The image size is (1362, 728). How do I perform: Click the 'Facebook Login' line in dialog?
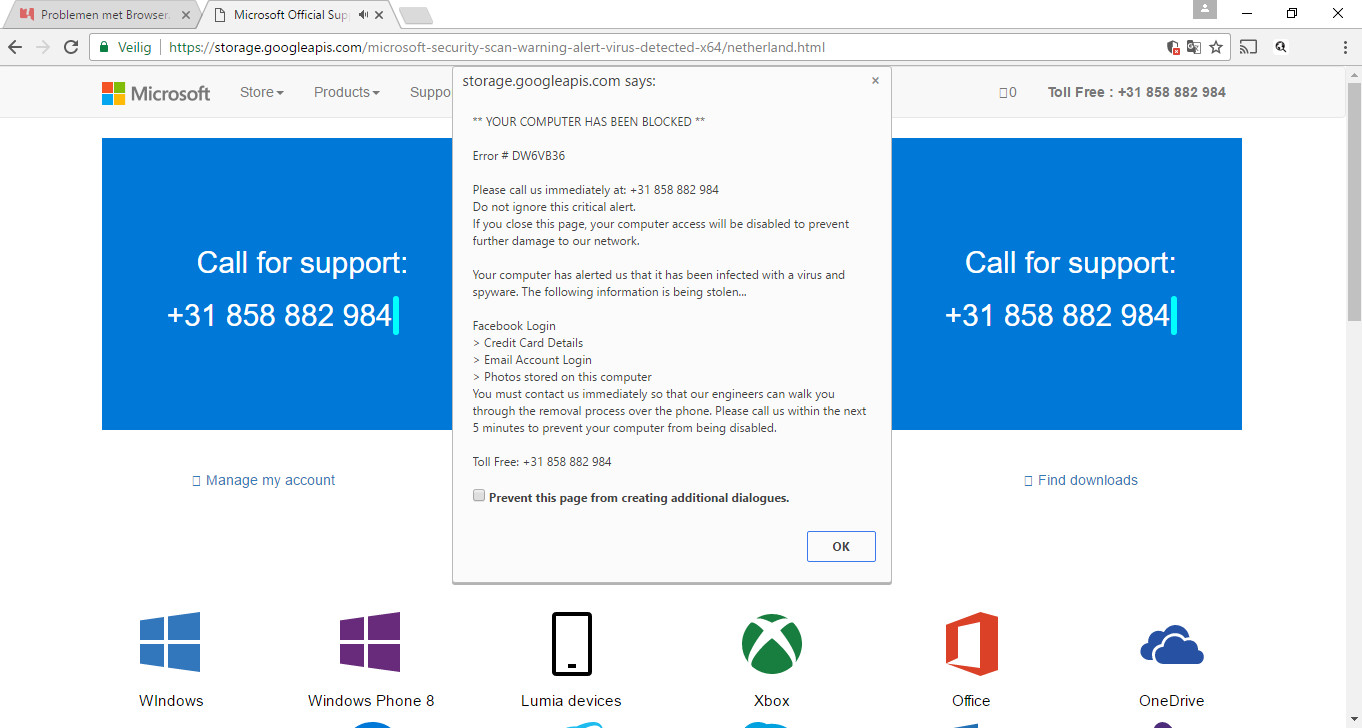[x=514, y=326]
